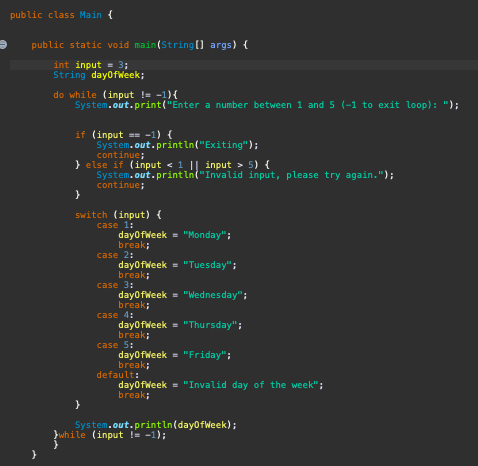Click the switch (input) statement
Viewport: 478px width, 466px height.
(x=118, y=215)
